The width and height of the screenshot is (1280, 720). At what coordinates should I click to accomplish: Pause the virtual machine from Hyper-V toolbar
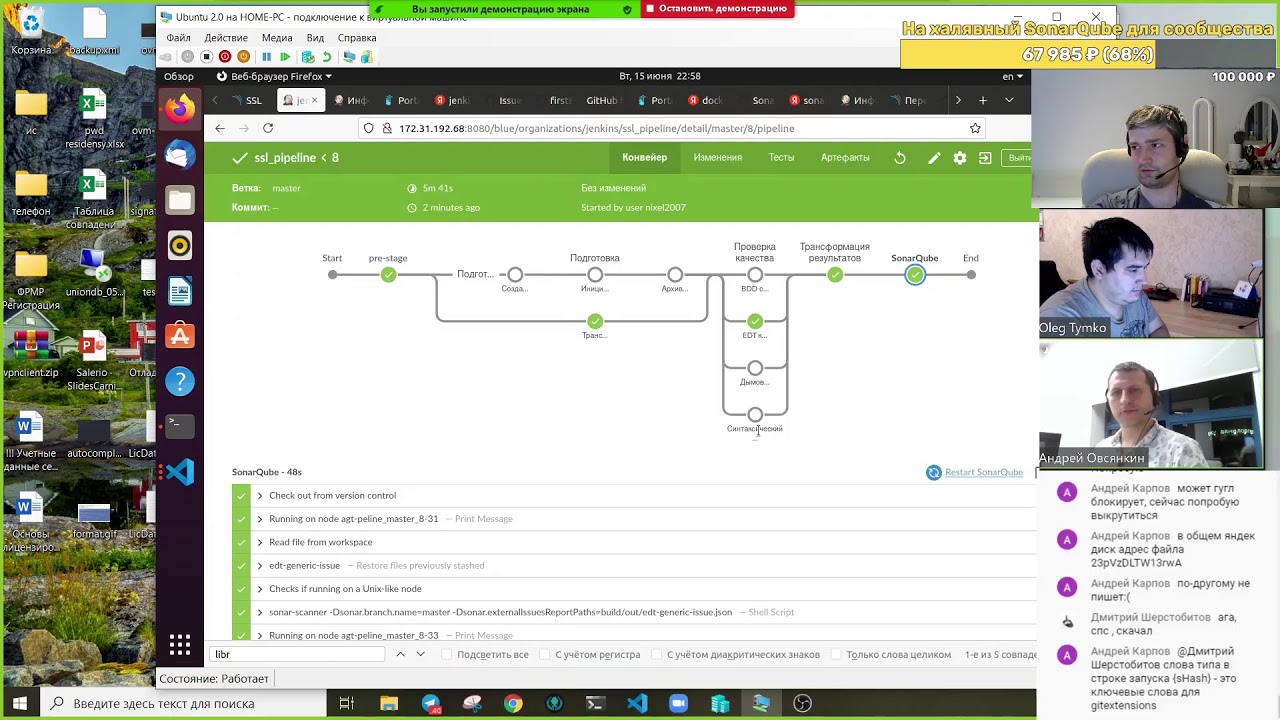click(266, 57)
